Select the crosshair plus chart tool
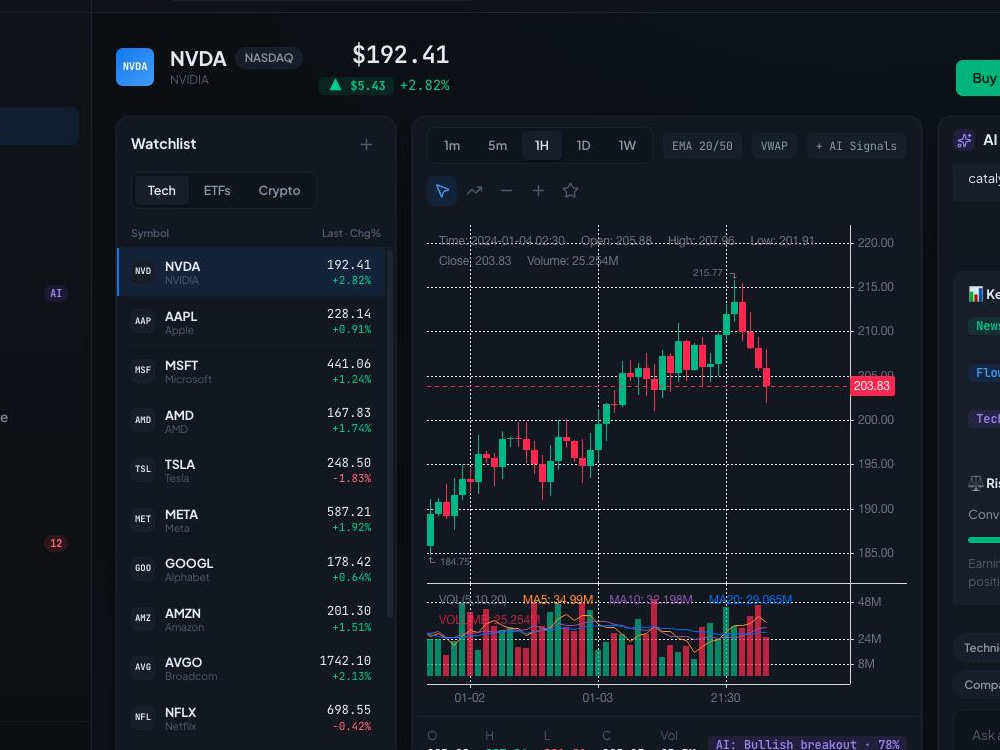Viewport: 1000px width, 750px height. (x=538, y=191)
